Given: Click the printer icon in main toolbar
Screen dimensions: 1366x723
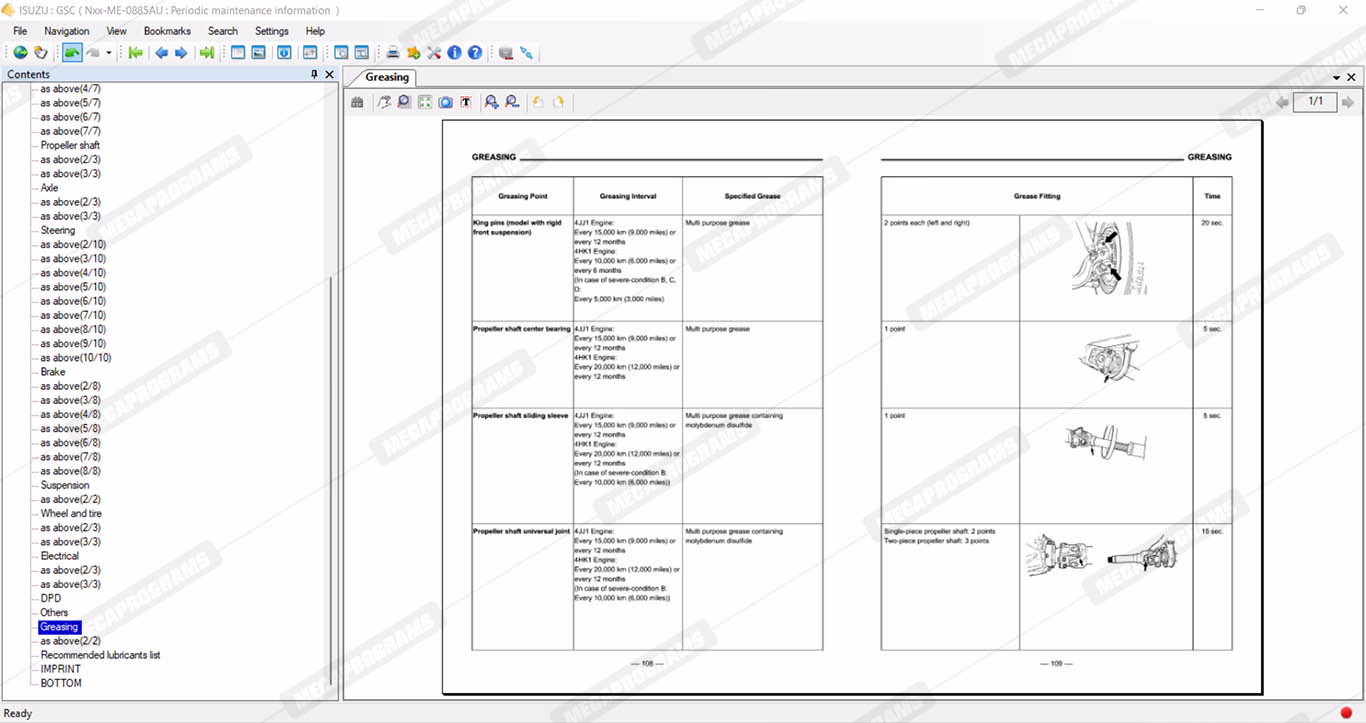Looking at the screenshot, I should pos(393,53).
